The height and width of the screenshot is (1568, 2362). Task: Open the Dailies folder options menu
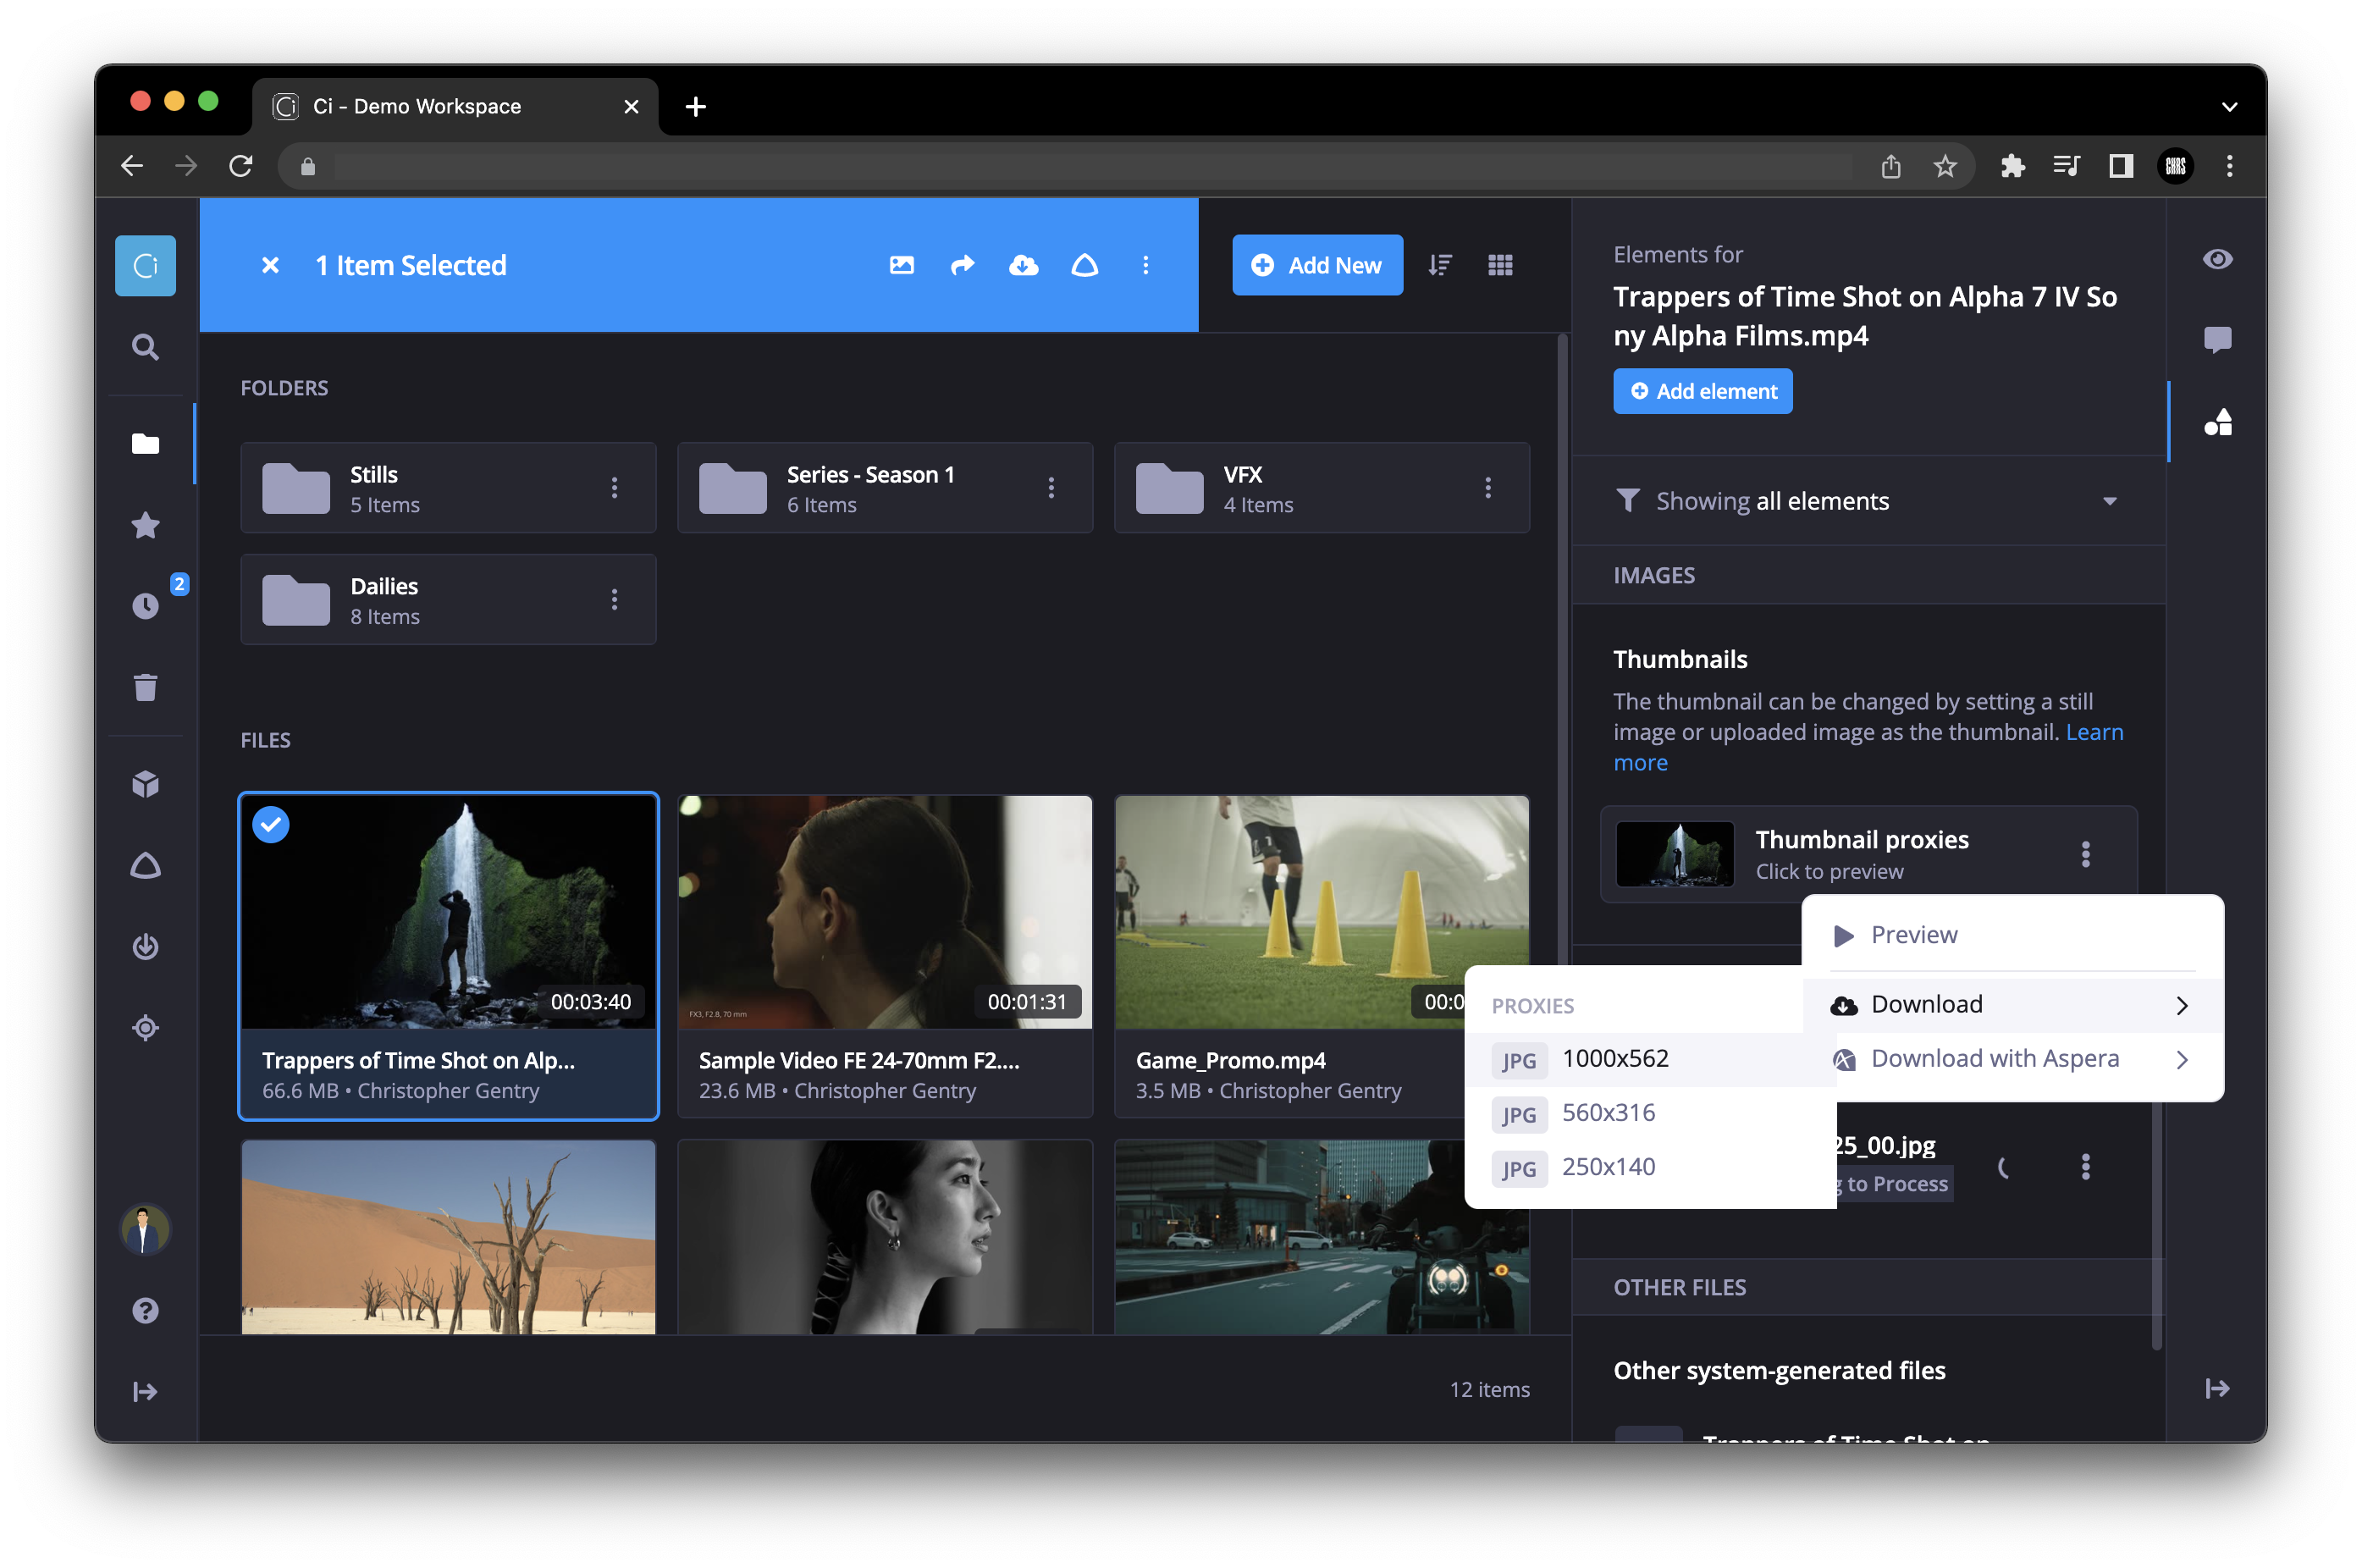(x=614, y=599)
